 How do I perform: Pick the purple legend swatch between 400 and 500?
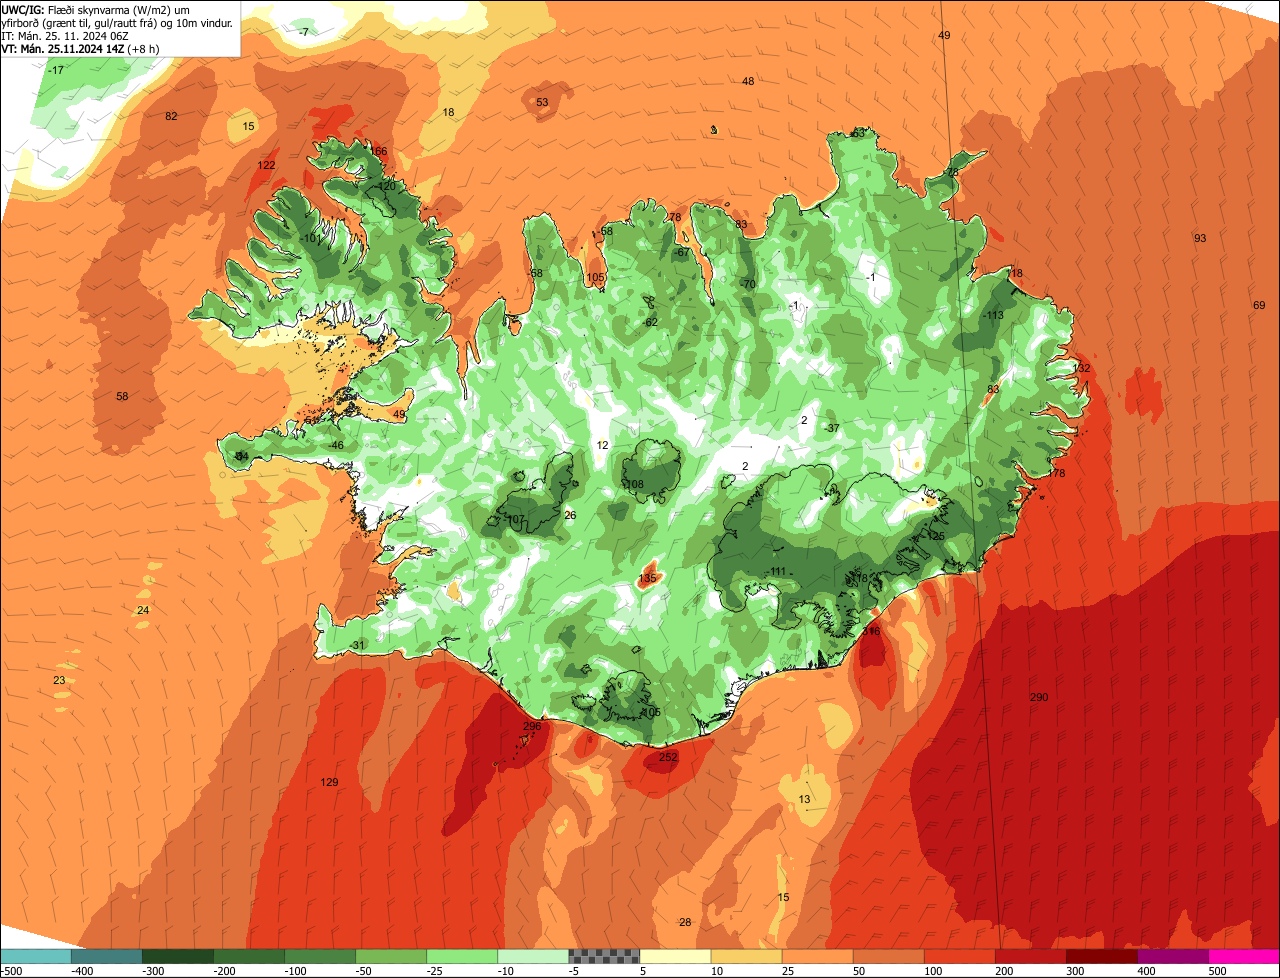coord(1173,955)
